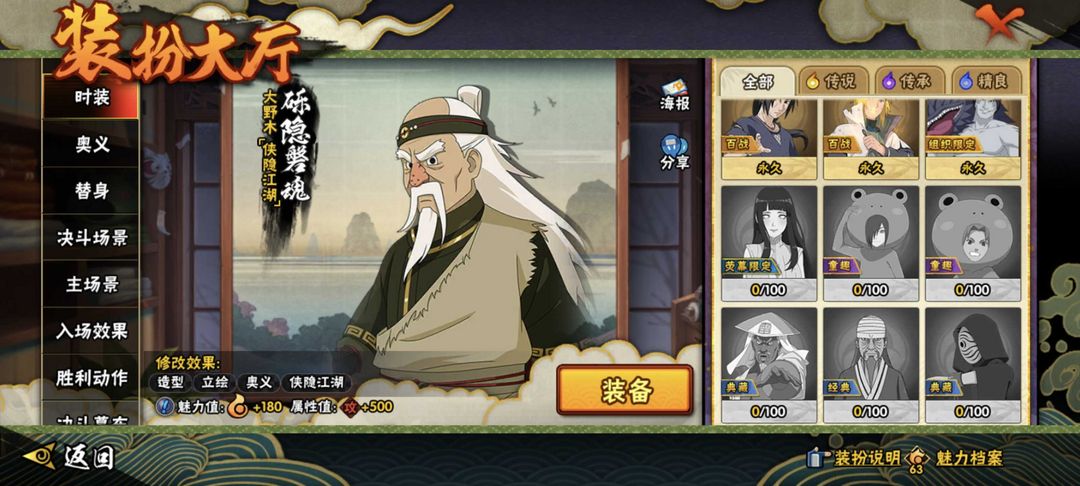Pick the 荧幕限定 Hinata costume thumbnail
This screenshot has height=486, width=1080.
pos(769,243)
